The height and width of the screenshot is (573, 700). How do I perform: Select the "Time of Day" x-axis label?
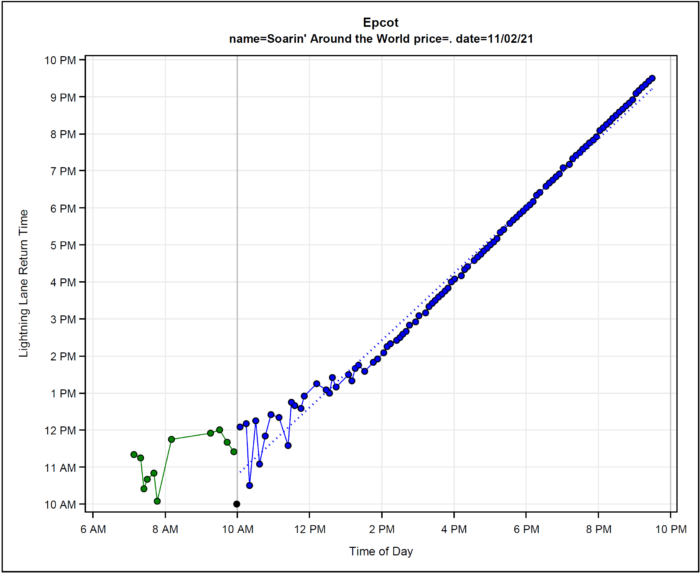coord(381,551)
